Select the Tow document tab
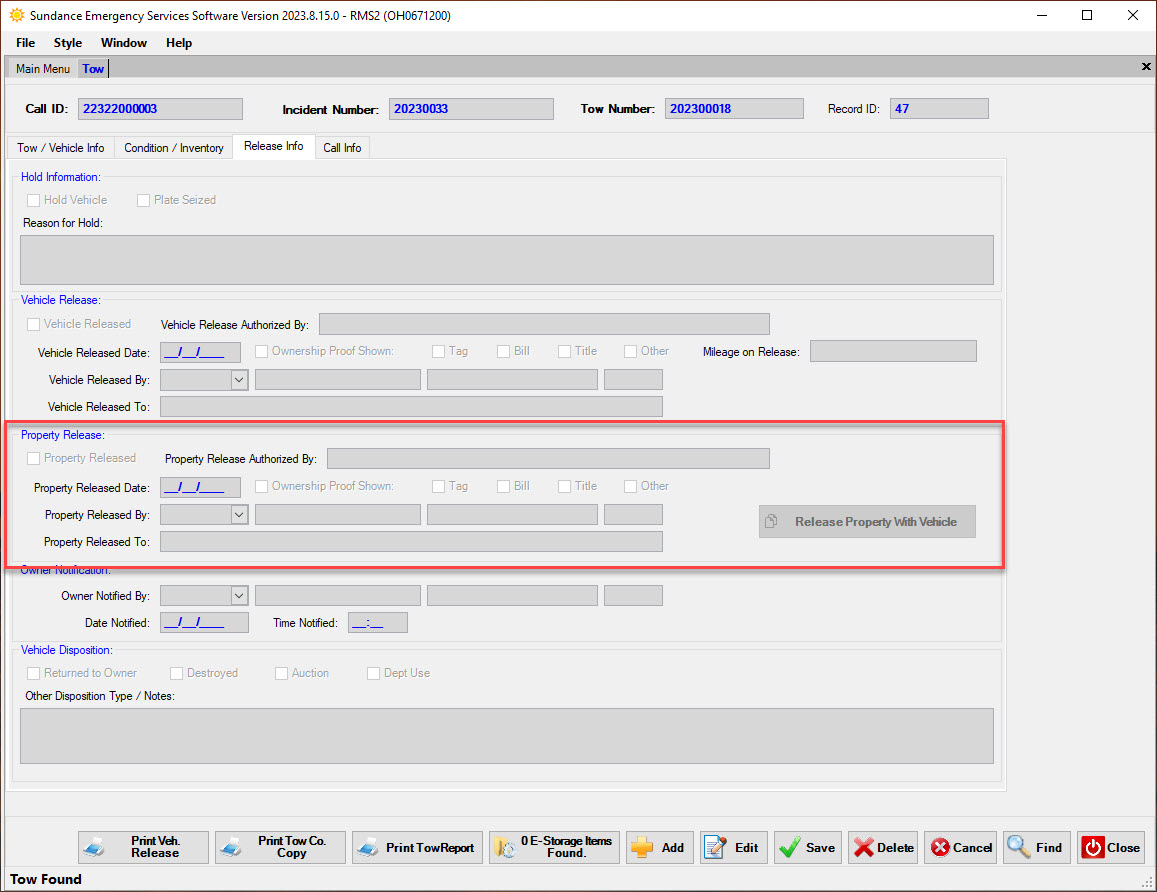The image size is (1157, 892). tap(93, 69)
